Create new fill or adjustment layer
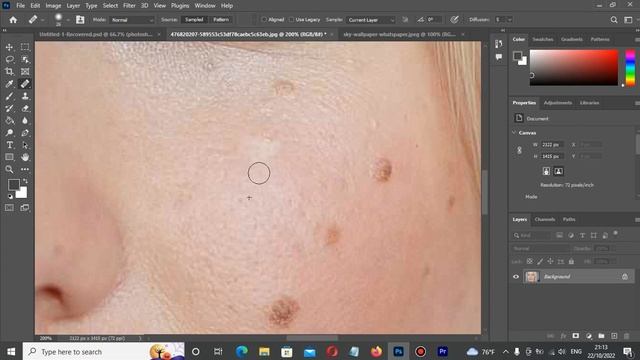Viewport: 640px width, 360px height. click(x=589, y=336)
